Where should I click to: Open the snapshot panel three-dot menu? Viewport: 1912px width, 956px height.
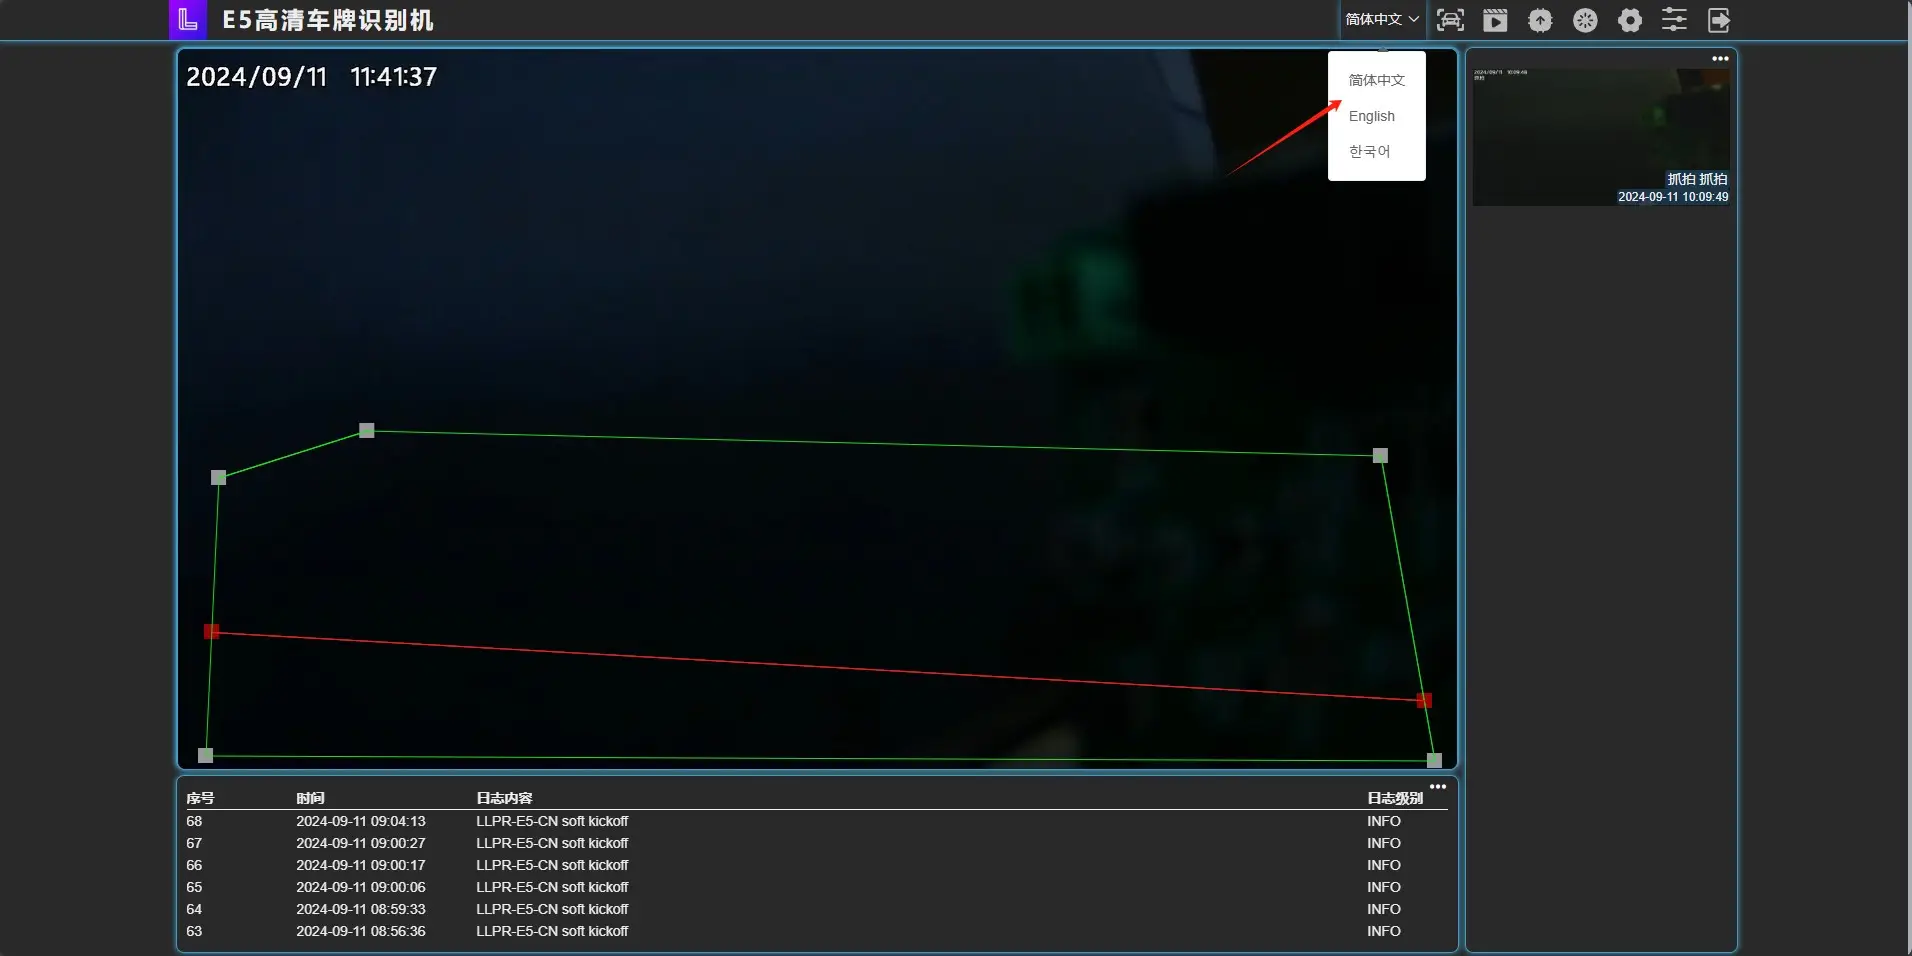[1720, 59]
